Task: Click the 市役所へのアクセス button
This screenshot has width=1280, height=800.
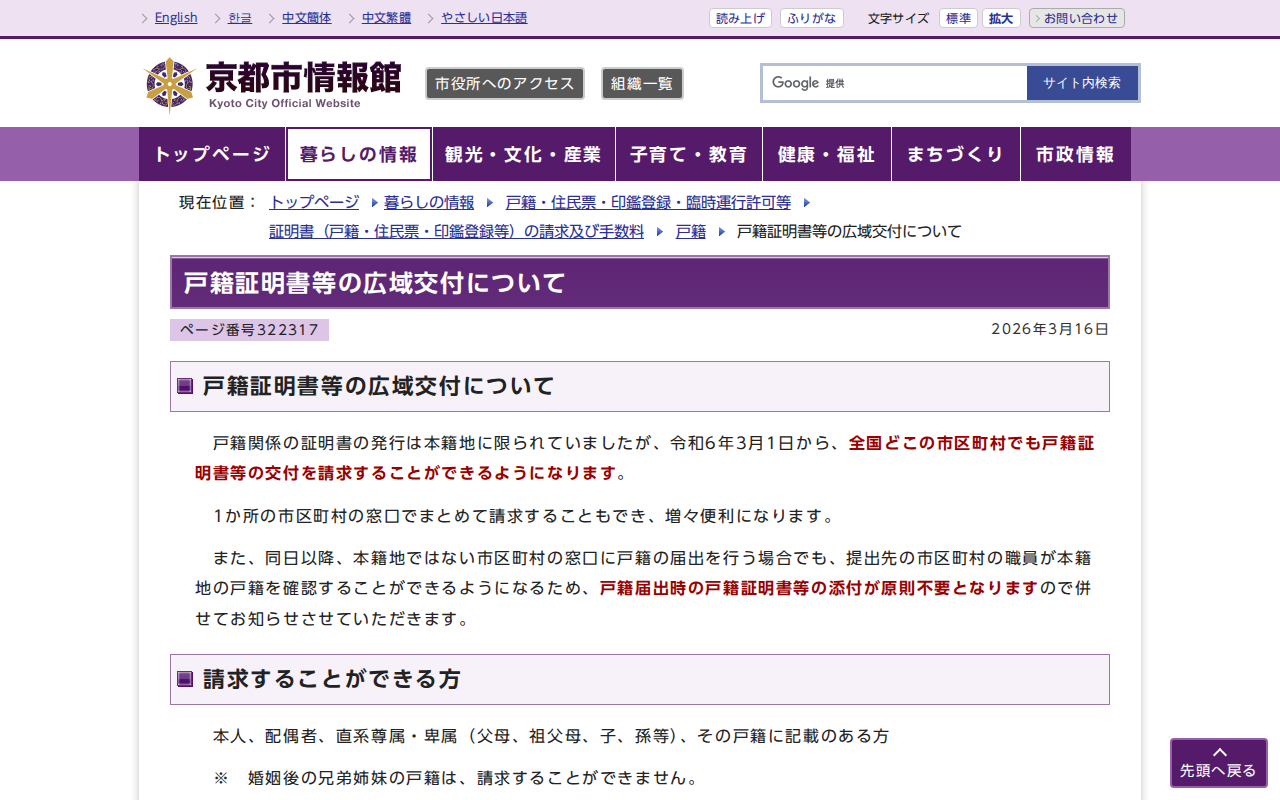Action: click(x=505, y=83)
